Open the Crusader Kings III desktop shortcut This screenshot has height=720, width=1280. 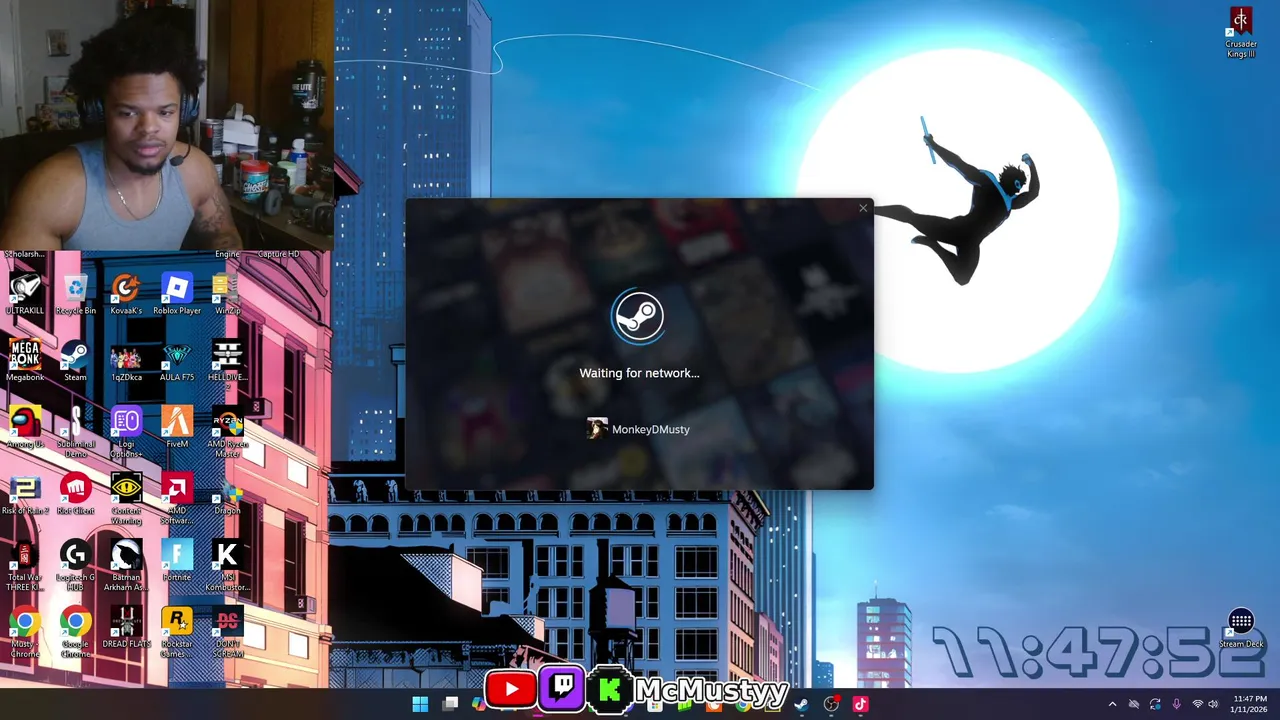pyautogui.click(x=1241, y=33)
